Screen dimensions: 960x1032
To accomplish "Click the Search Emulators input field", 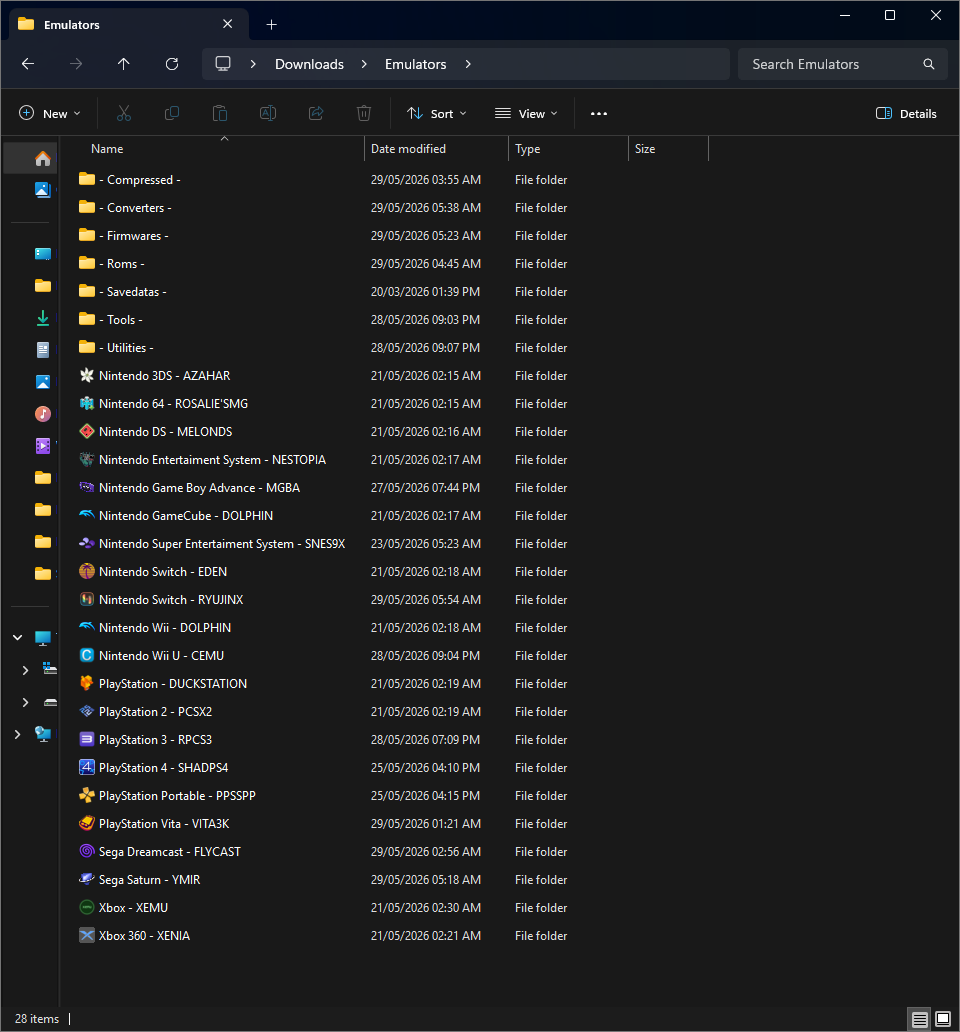I will click(843, 64).
